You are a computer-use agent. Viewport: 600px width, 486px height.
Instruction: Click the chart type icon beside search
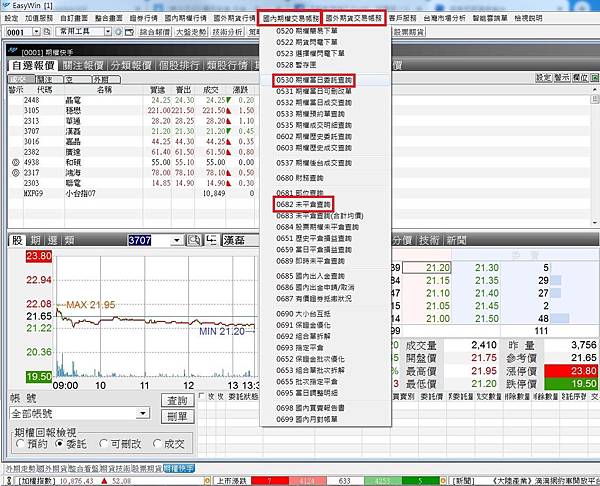211,240
